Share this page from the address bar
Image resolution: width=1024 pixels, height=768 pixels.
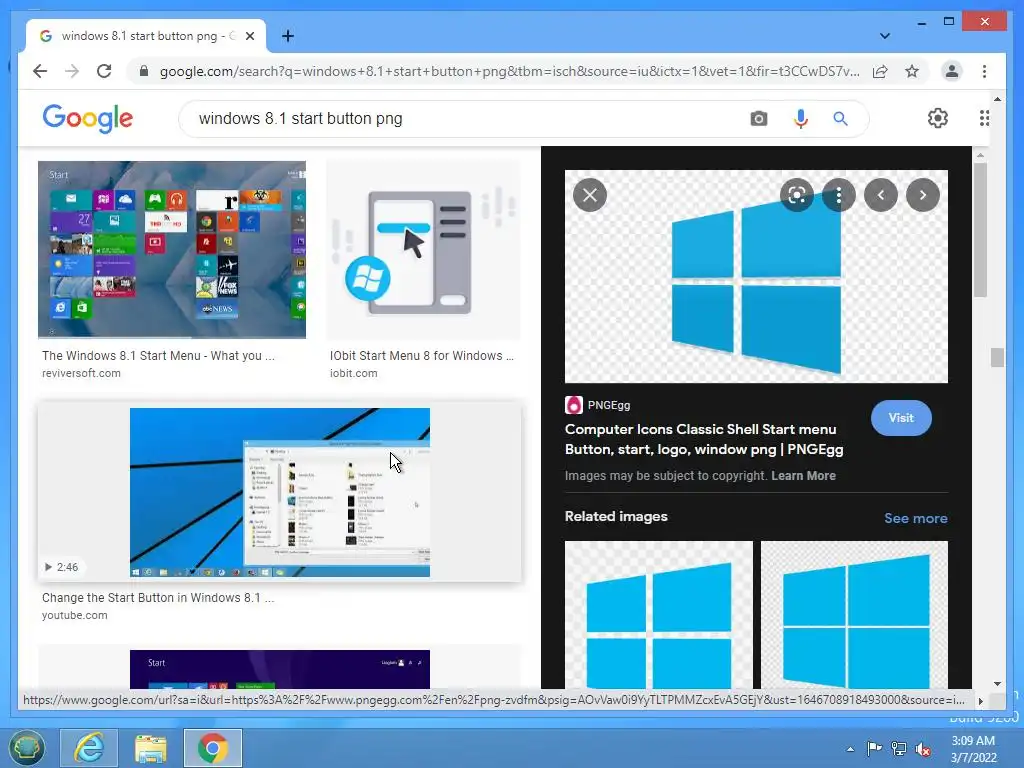880,71
